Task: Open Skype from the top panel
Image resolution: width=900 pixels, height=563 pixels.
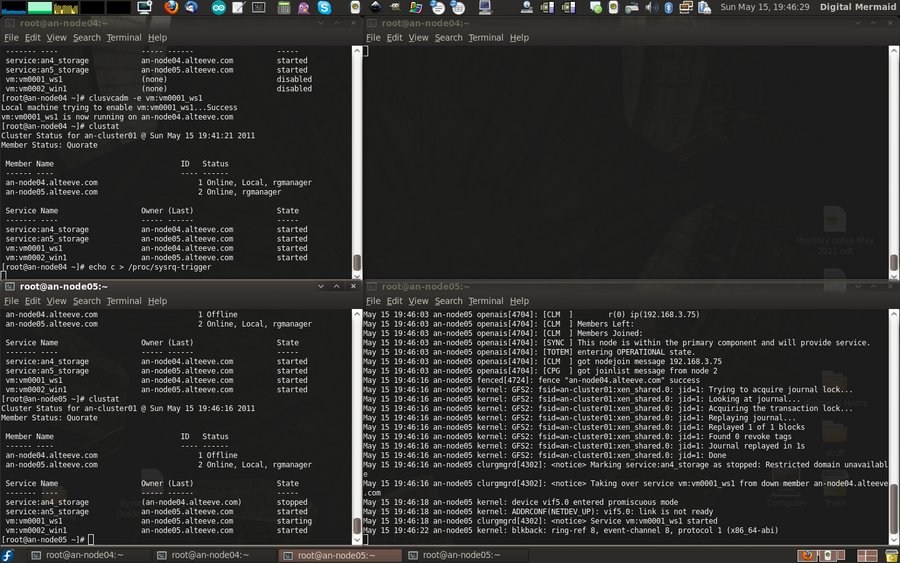Action: coord(324,7)
